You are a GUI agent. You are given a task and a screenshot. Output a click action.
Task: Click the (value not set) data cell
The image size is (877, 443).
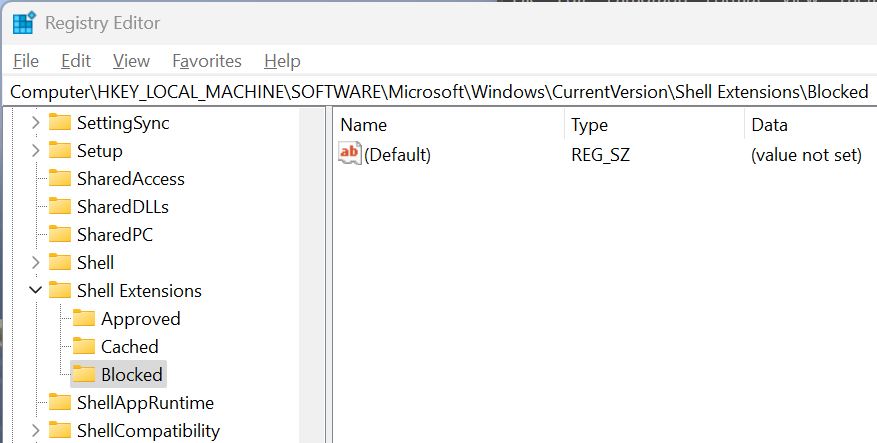coord(806,154)
